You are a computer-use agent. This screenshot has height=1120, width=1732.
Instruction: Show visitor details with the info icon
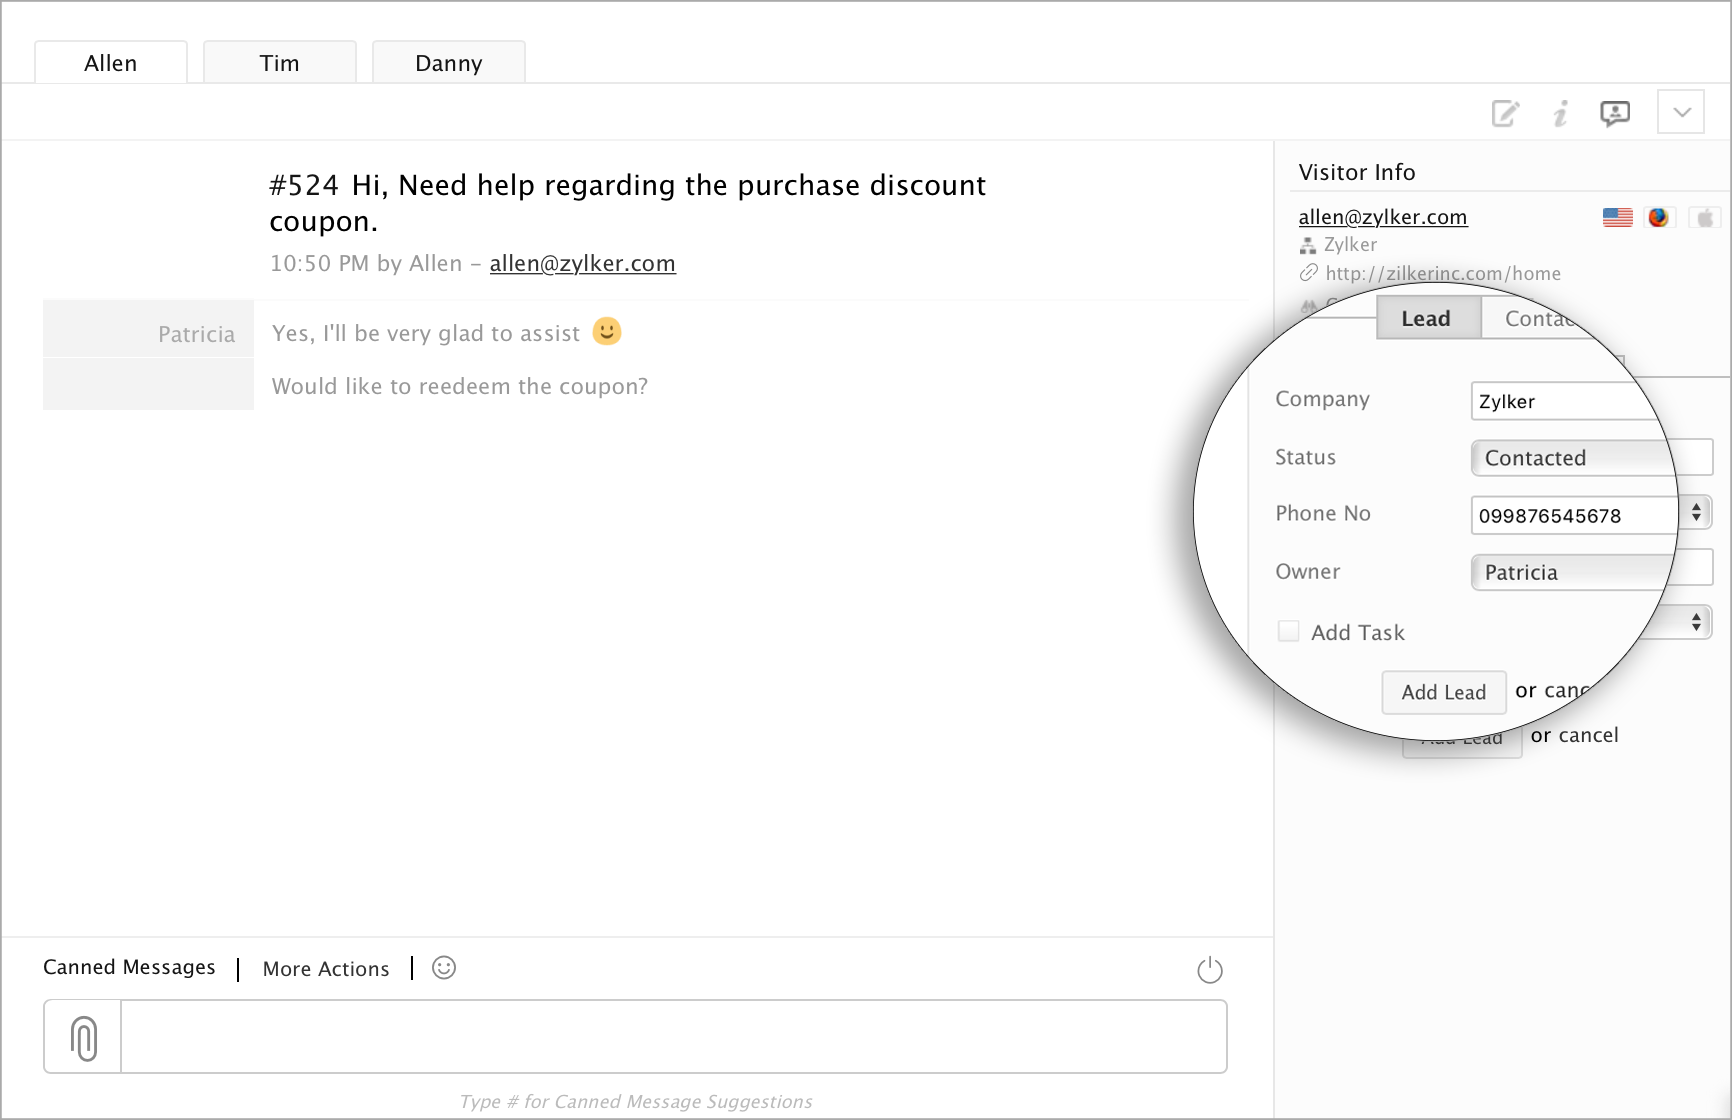(1560, 113)
